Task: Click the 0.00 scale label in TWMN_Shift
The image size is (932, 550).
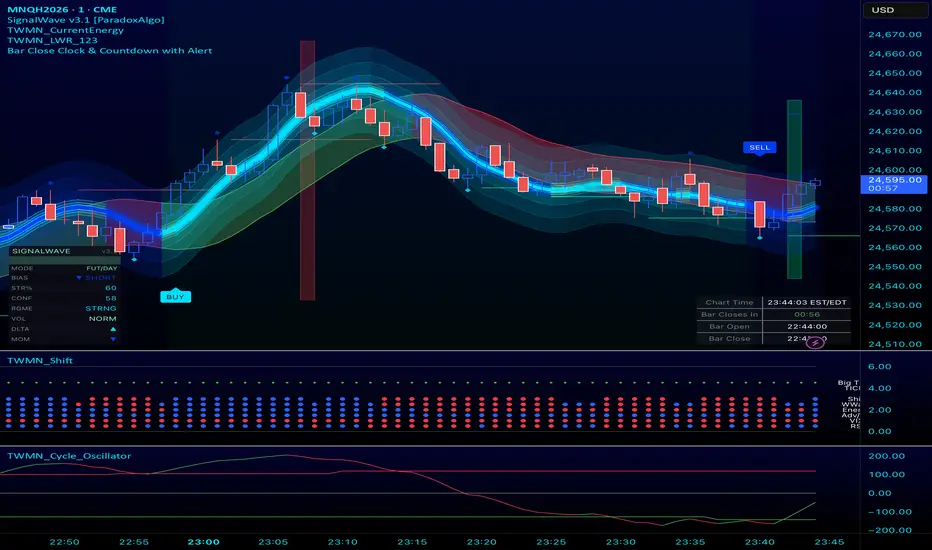Action: tap(880, 431)
